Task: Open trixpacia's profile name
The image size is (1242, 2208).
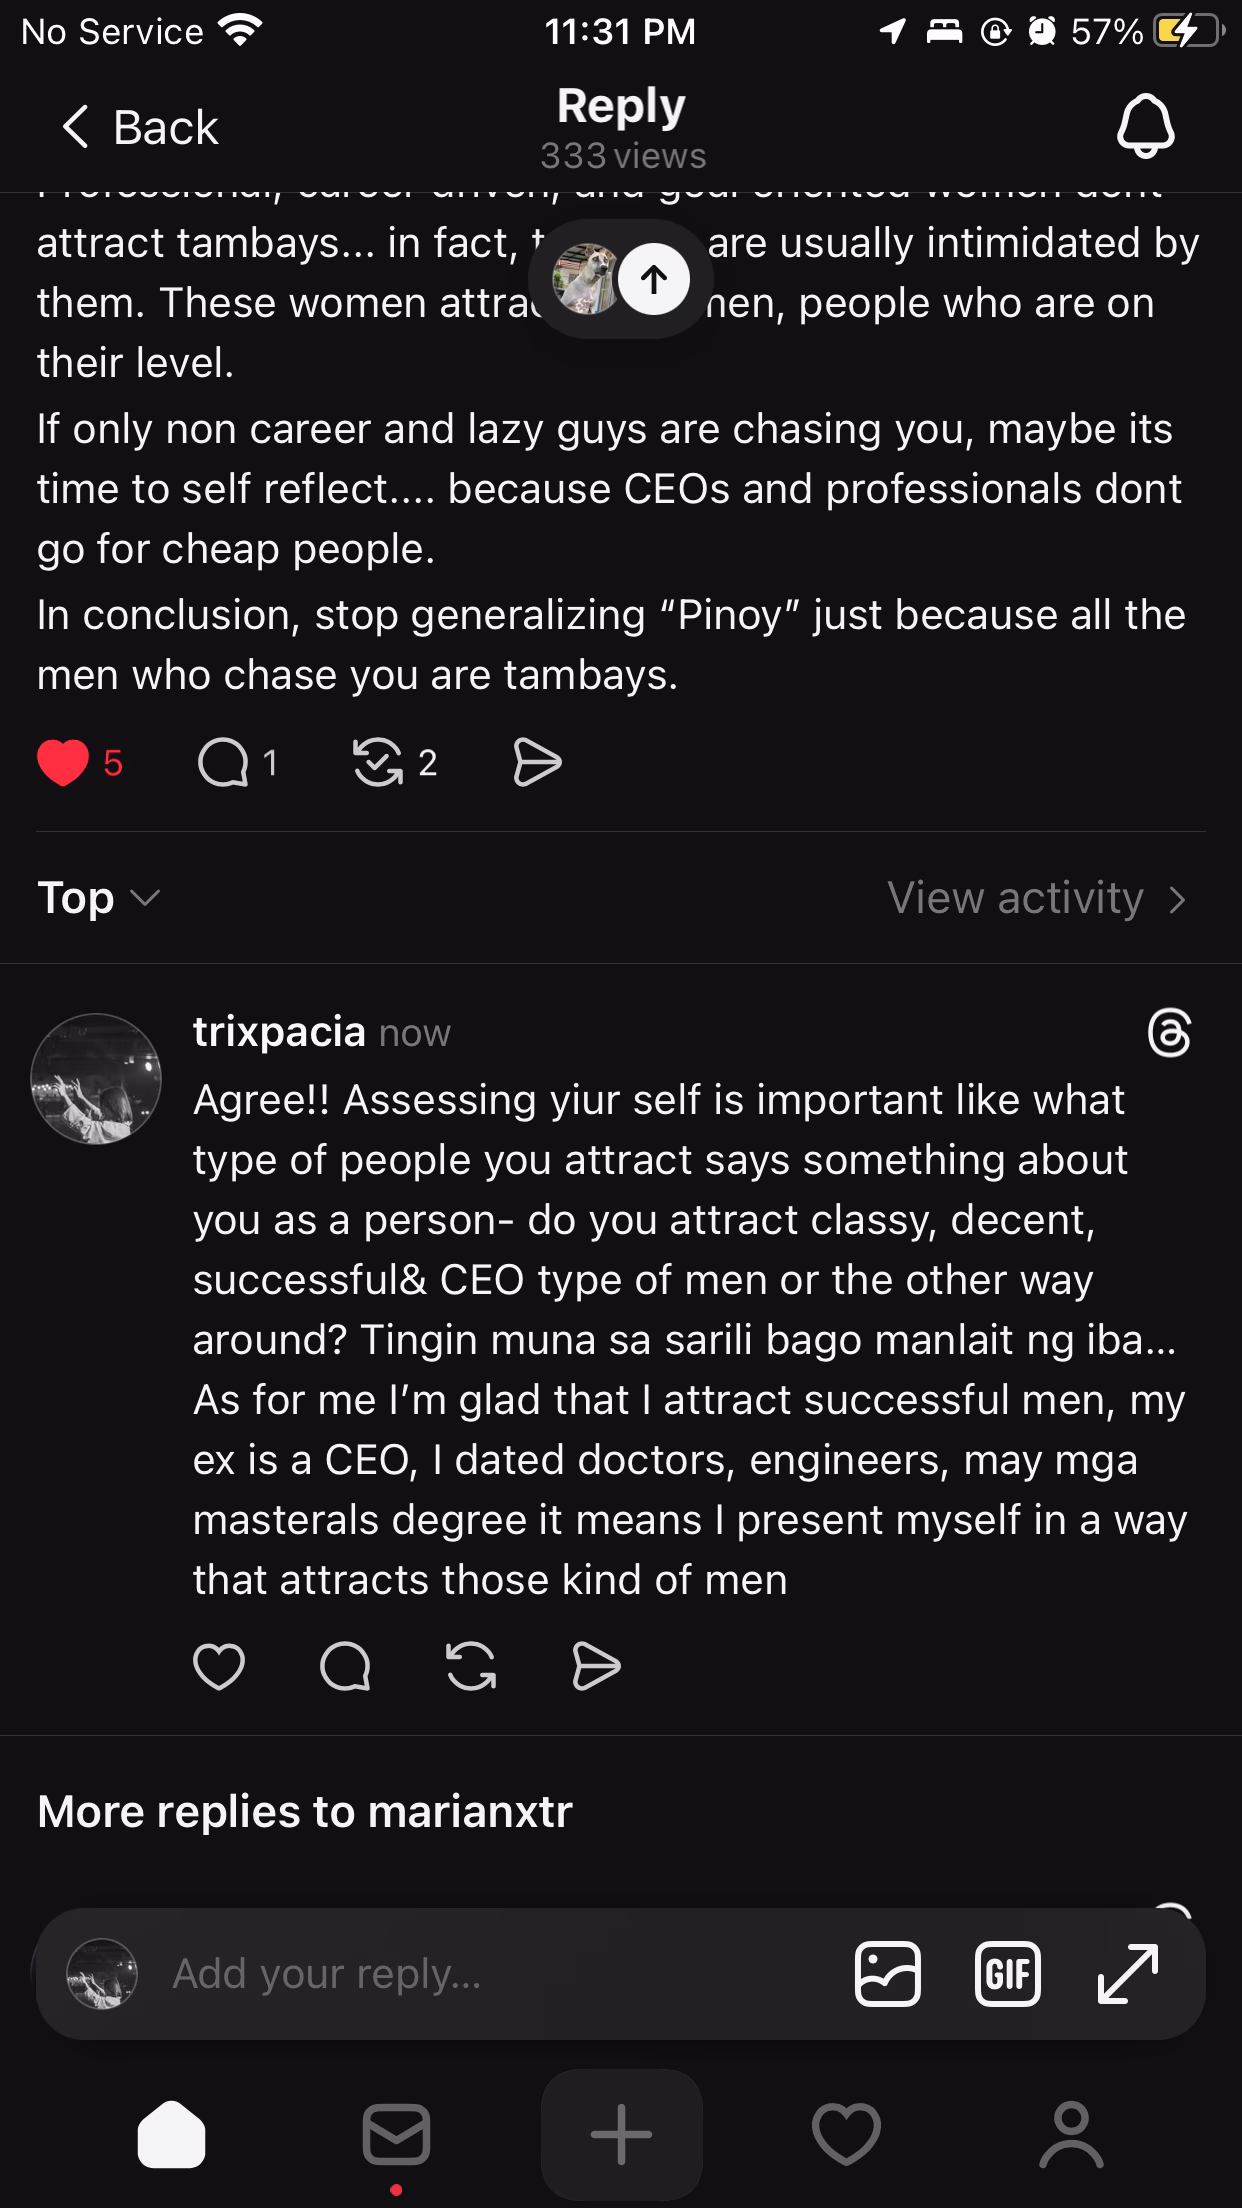Action: click(279, 1031)
